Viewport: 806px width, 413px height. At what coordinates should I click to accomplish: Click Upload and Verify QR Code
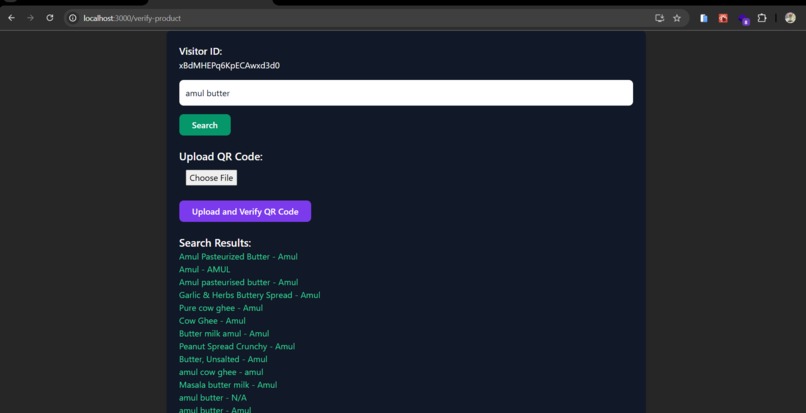coord(245,211)
